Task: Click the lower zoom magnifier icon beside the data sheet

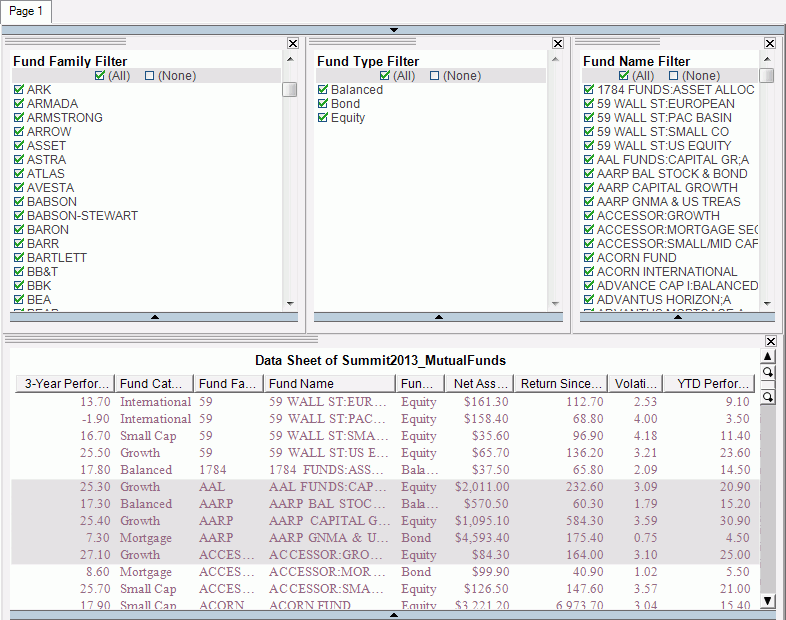Action: point(767,397)
